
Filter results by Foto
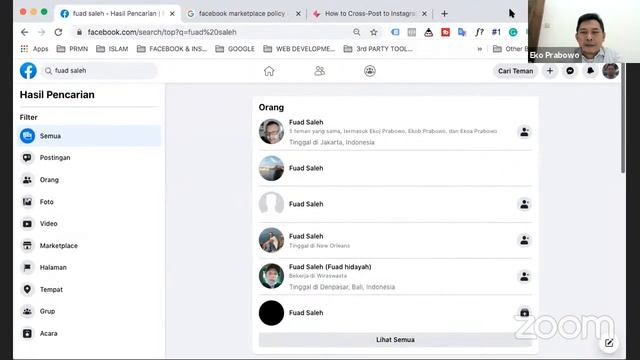click(89, 202)
